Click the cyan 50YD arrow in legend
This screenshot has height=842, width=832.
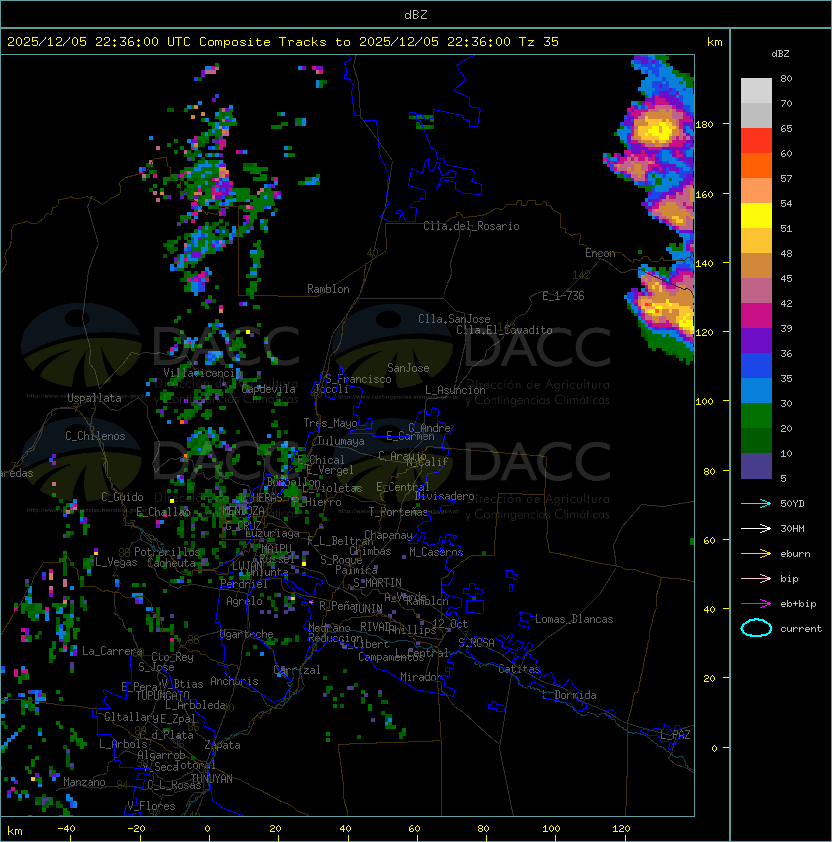(x=756, y=504)
